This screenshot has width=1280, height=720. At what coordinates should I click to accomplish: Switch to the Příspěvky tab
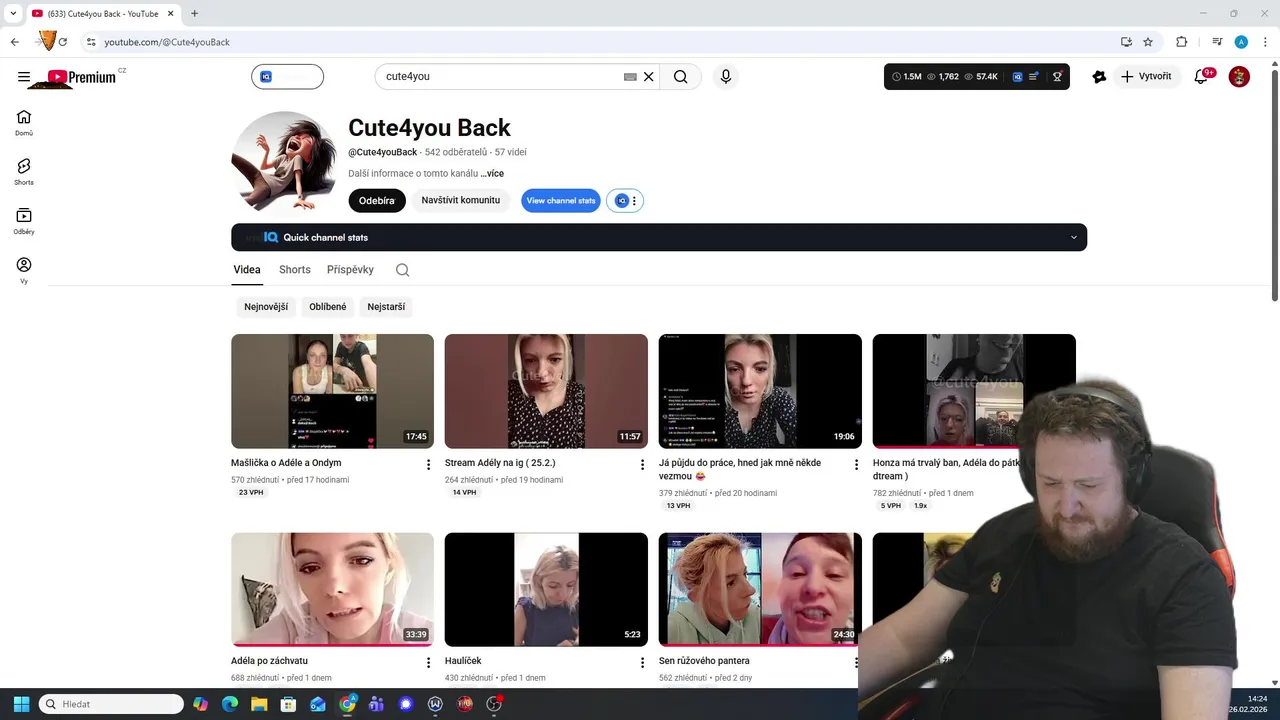pyautogui.click(x=350, y=270)
